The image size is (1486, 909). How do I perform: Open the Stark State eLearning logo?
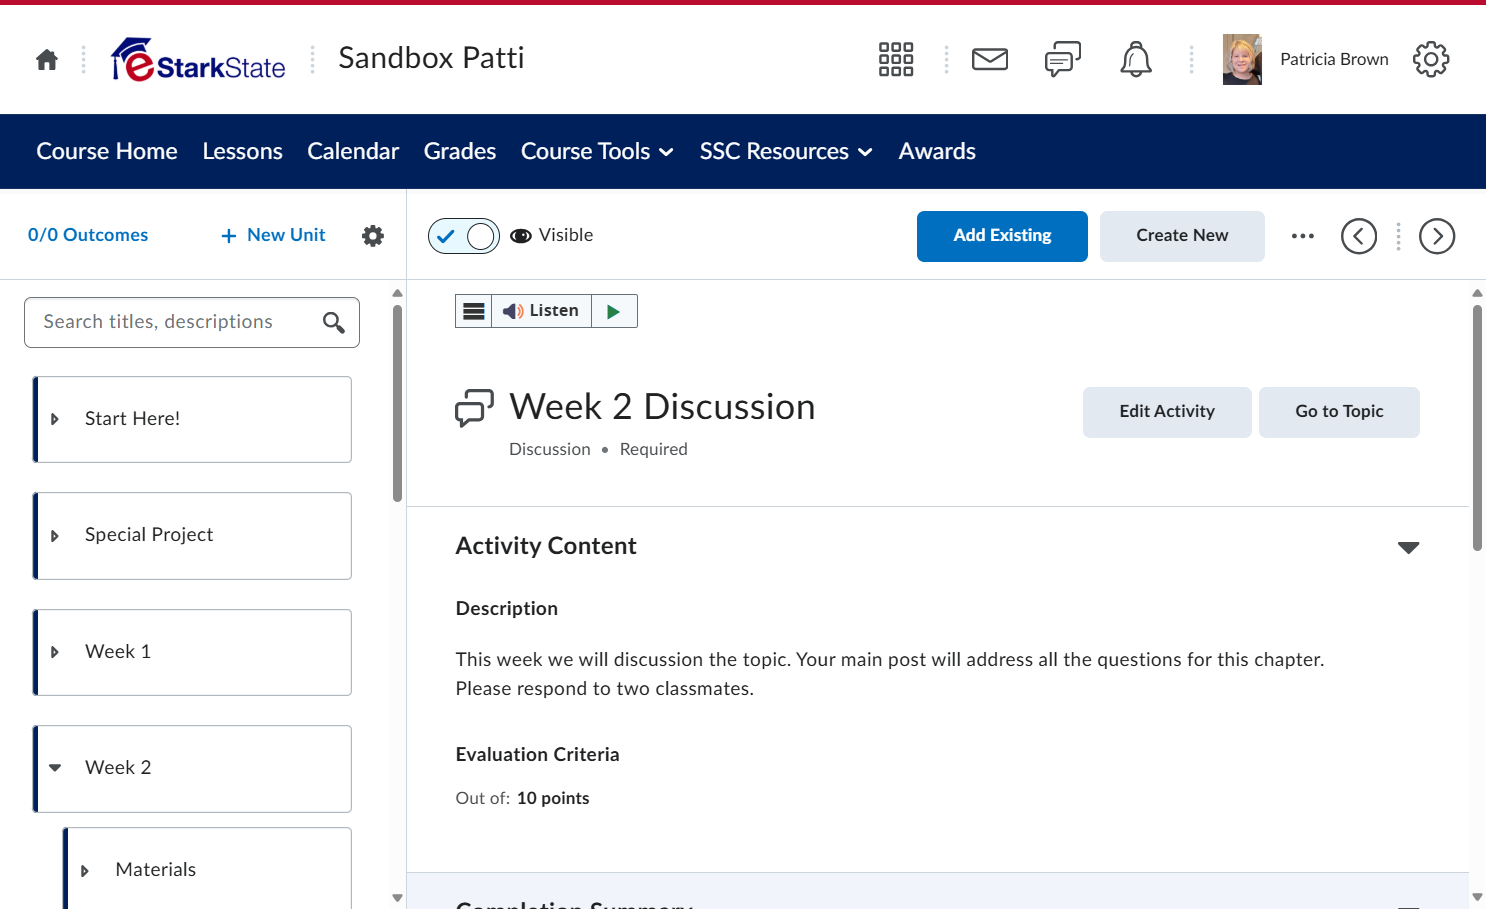[x=198, y=60]
